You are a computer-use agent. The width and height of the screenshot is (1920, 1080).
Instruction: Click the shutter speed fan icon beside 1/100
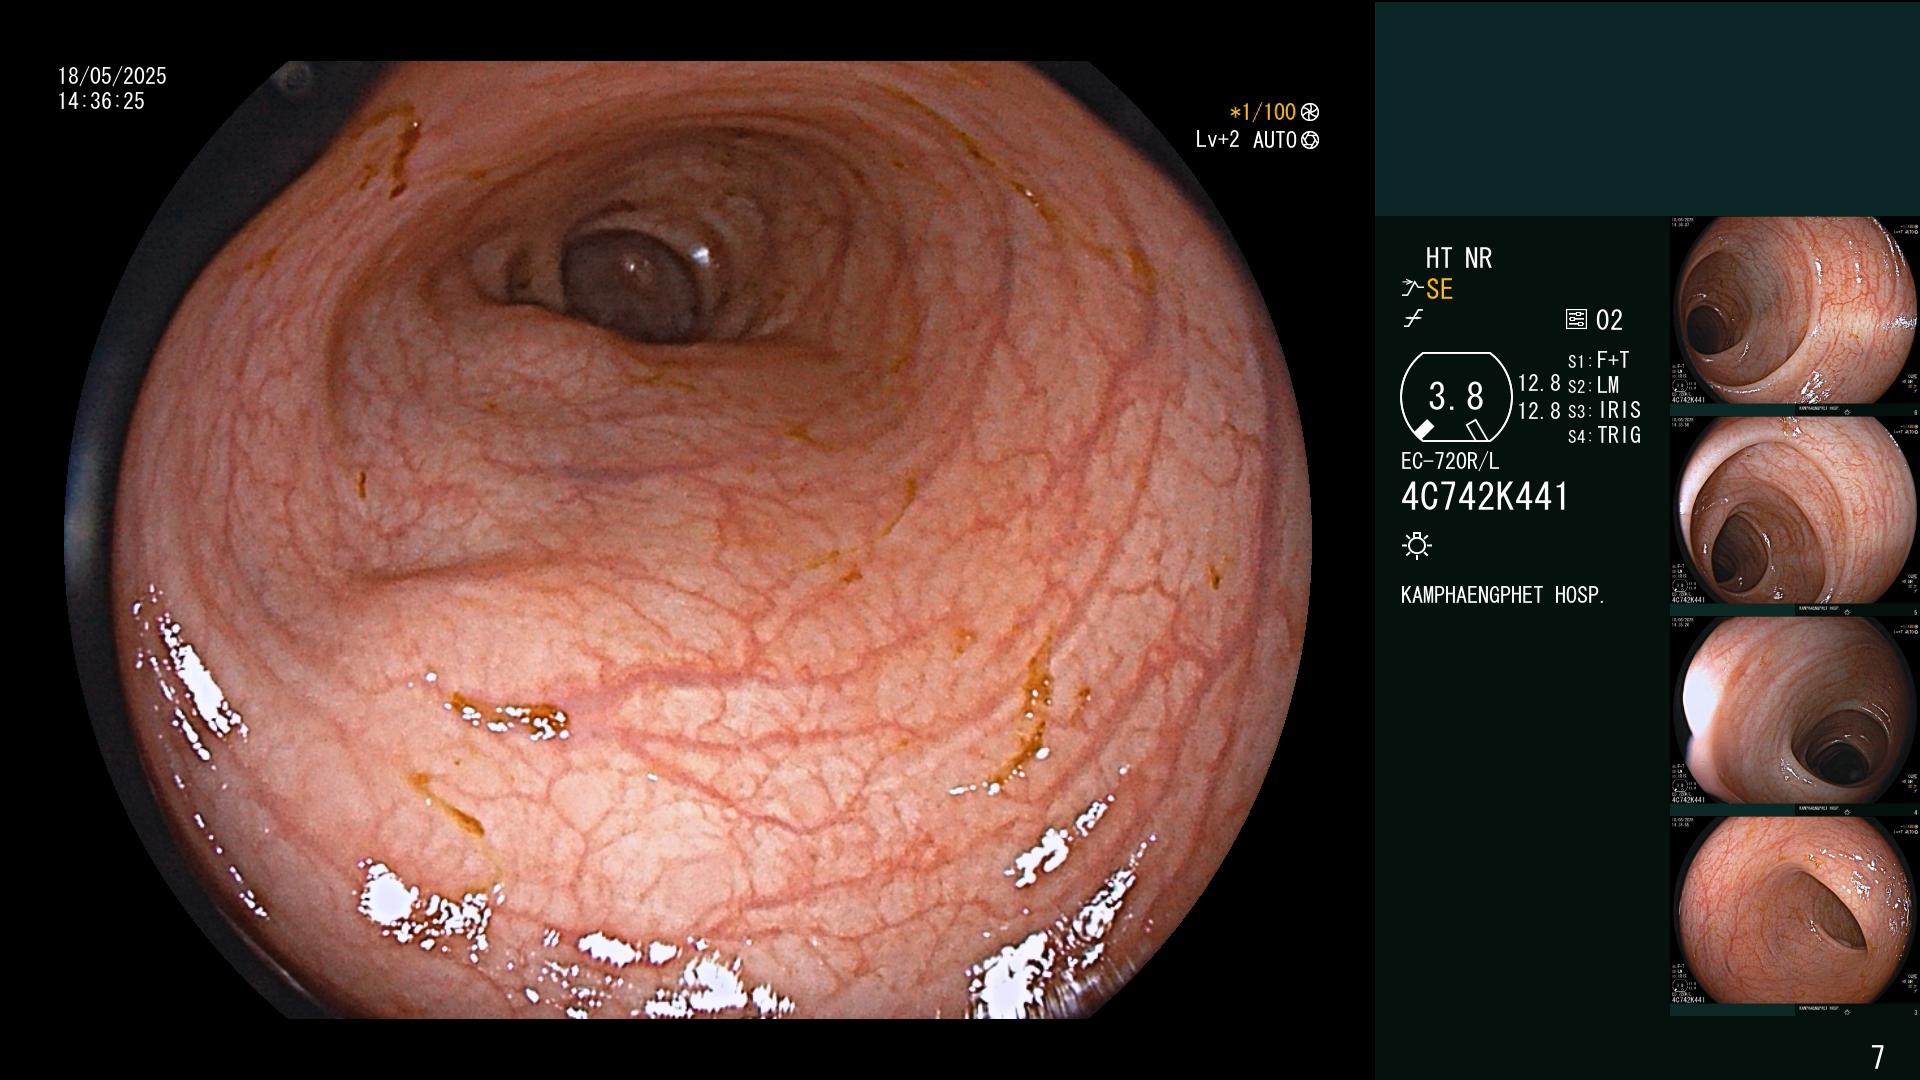coord(1310,113)
